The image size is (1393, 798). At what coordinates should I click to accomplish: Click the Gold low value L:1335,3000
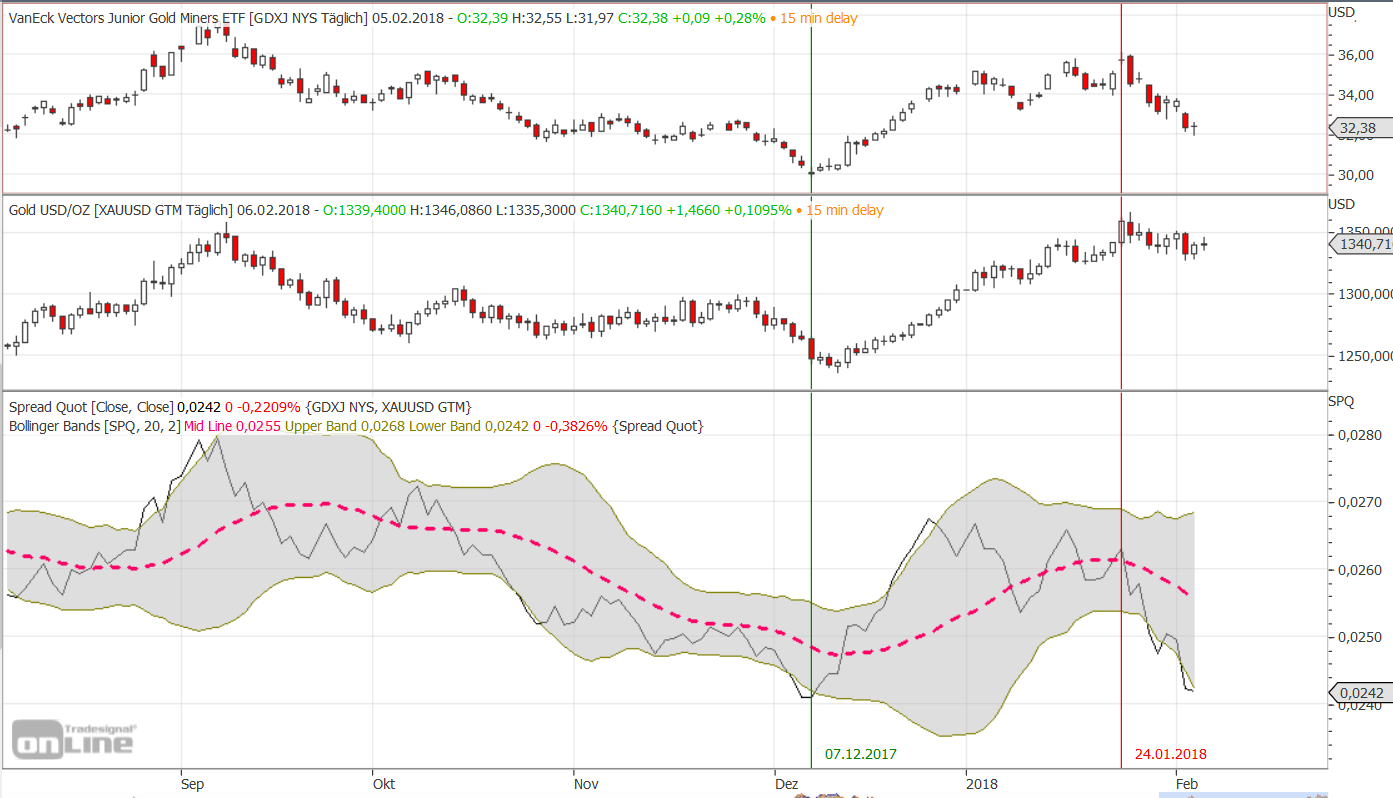point(538,210)
